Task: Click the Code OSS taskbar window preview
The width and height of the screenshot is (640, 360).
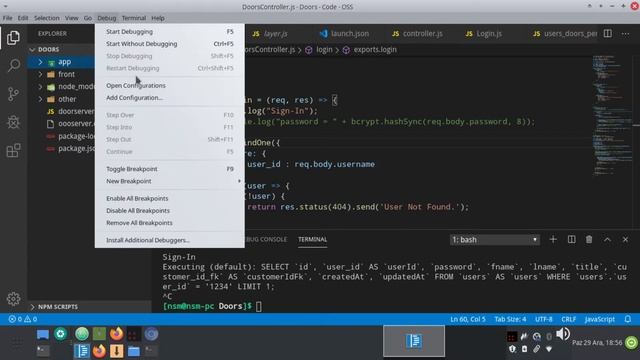Action: pyautogui.click(x=414, y=341)
